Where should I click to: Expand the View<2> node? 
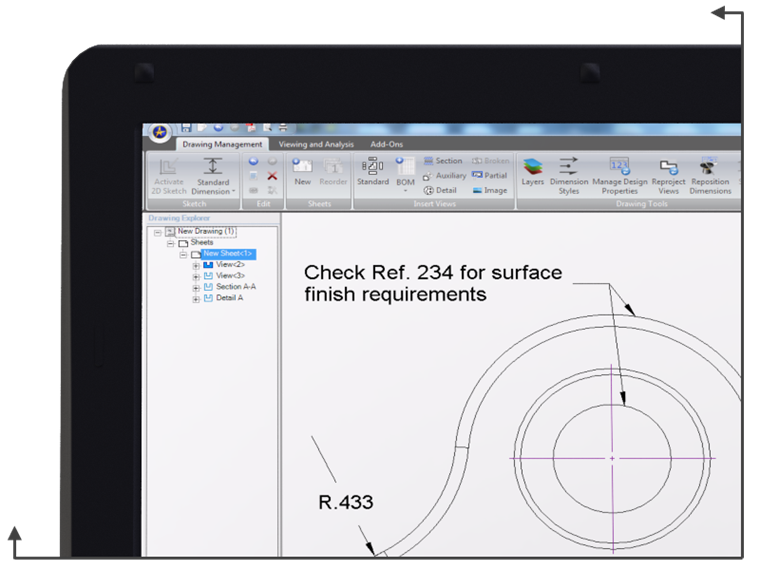(x=196, y=266)
